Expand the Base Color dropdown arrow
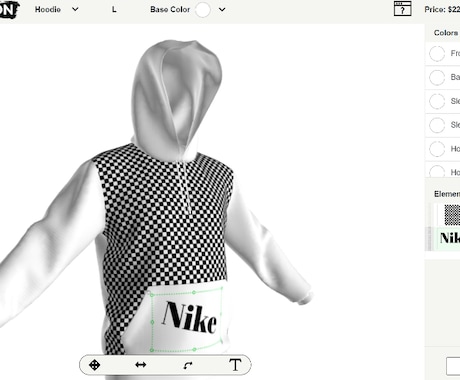 point(222,10)
